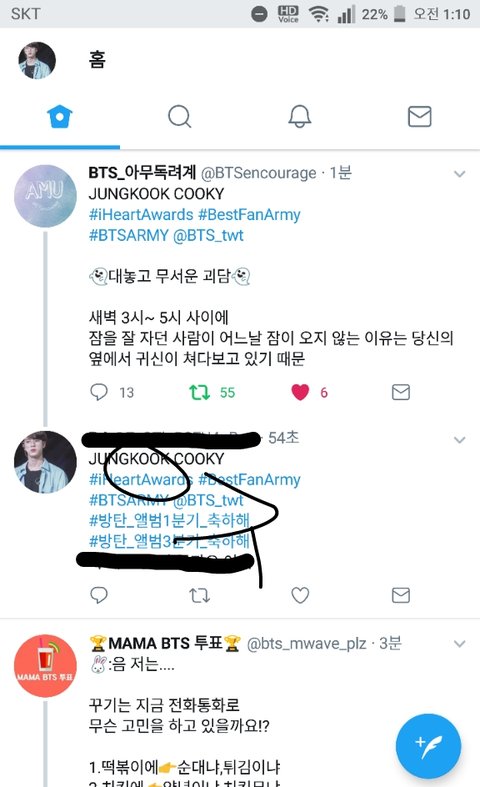Reply to the 54초 tweet
Screen dimensions: 480x787
(x=99, y=595)
